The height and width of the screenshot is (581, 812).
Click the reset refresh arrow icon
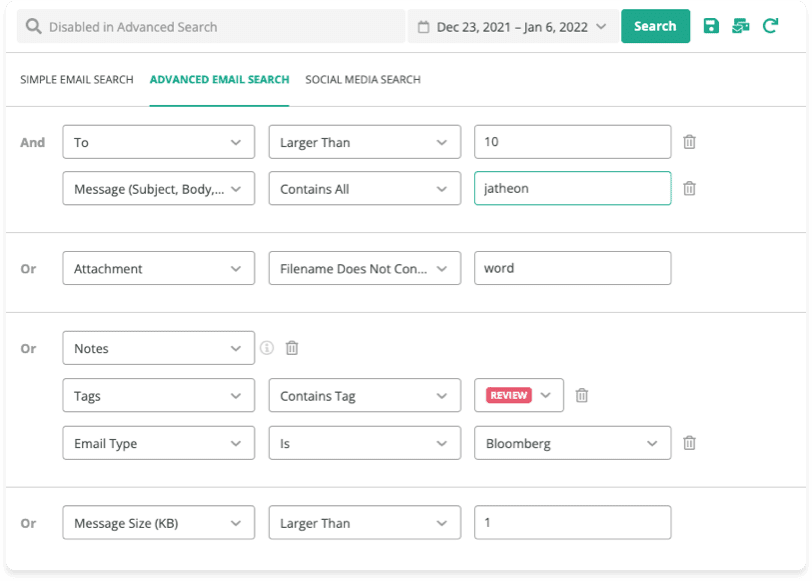coord(771,26)
